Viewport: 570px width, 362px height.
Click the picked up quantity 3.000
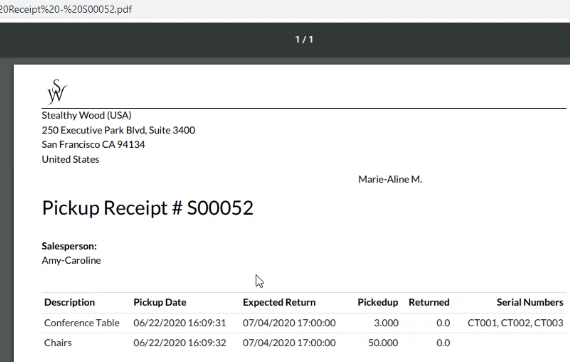pyautogui.click(x=386, y=323)
